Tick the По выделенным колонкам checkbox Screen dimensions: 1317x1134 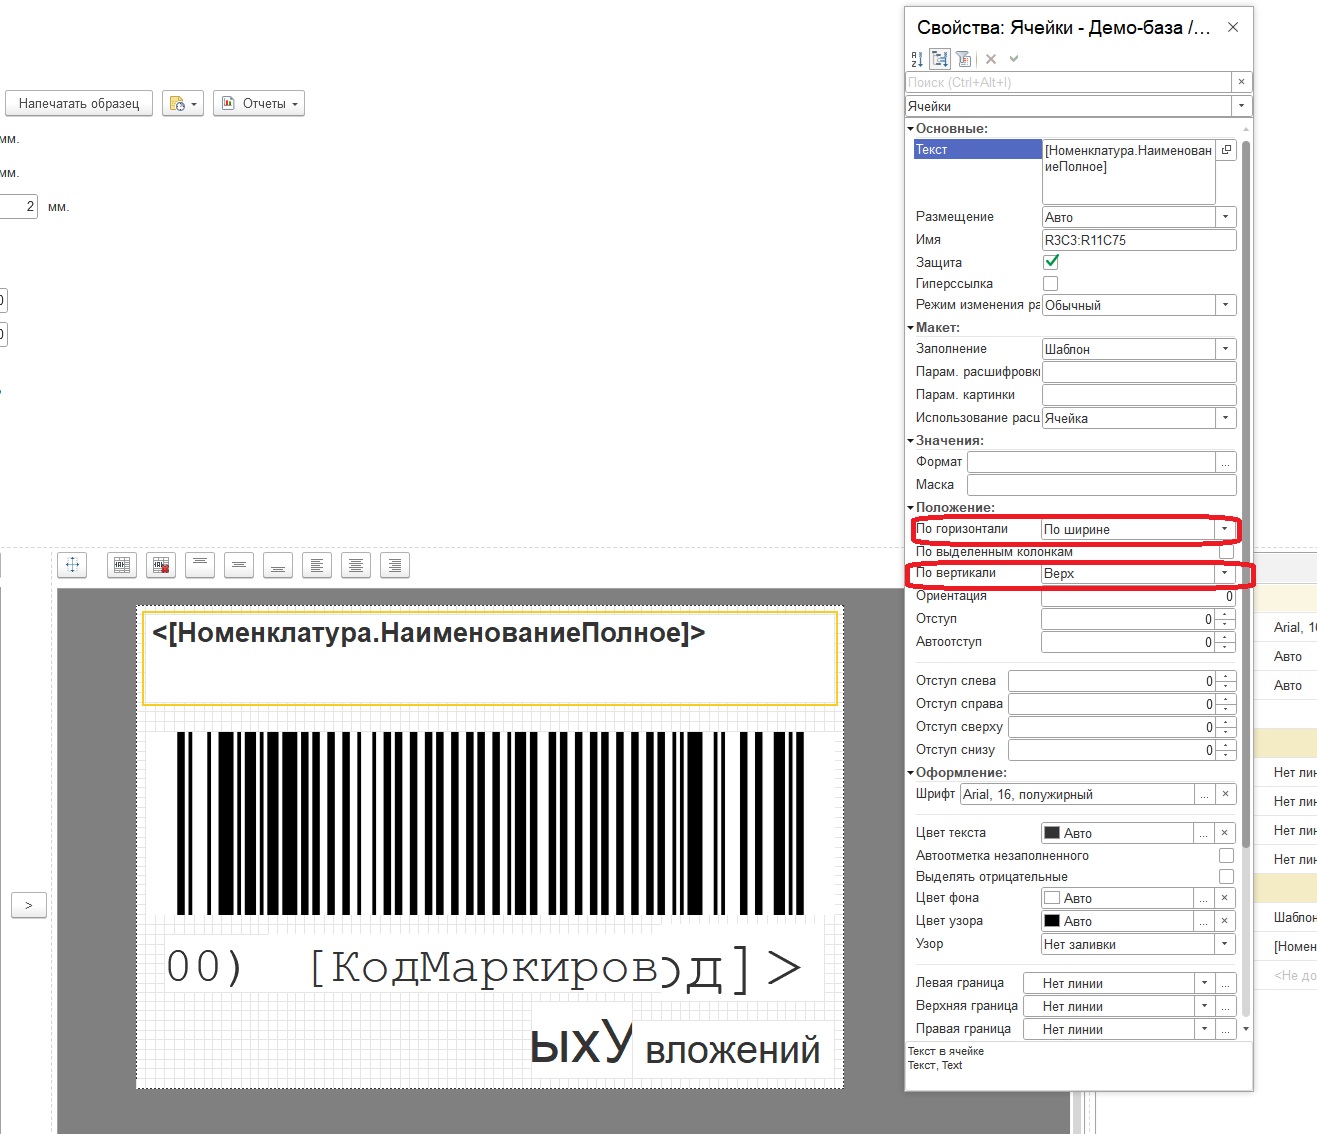[x=1226, y=552]
